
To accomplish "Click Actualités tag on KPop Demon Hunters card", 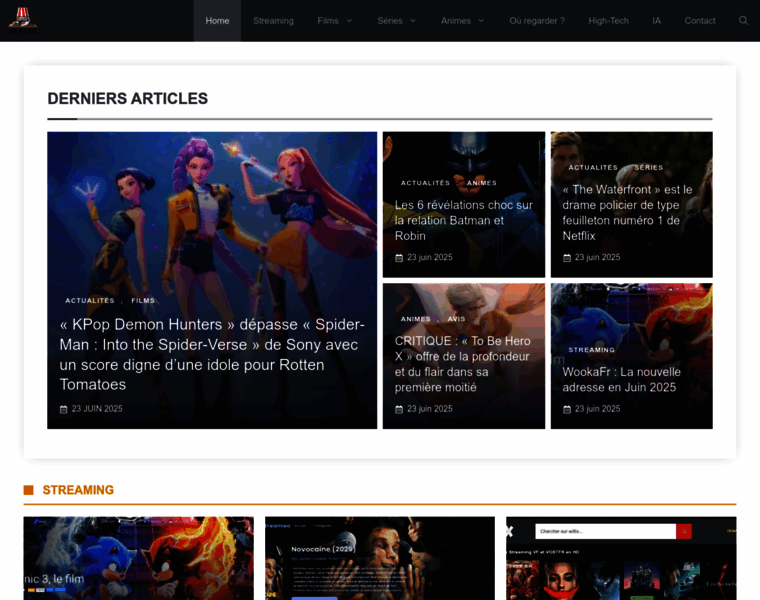I will (x=90, y=300).
